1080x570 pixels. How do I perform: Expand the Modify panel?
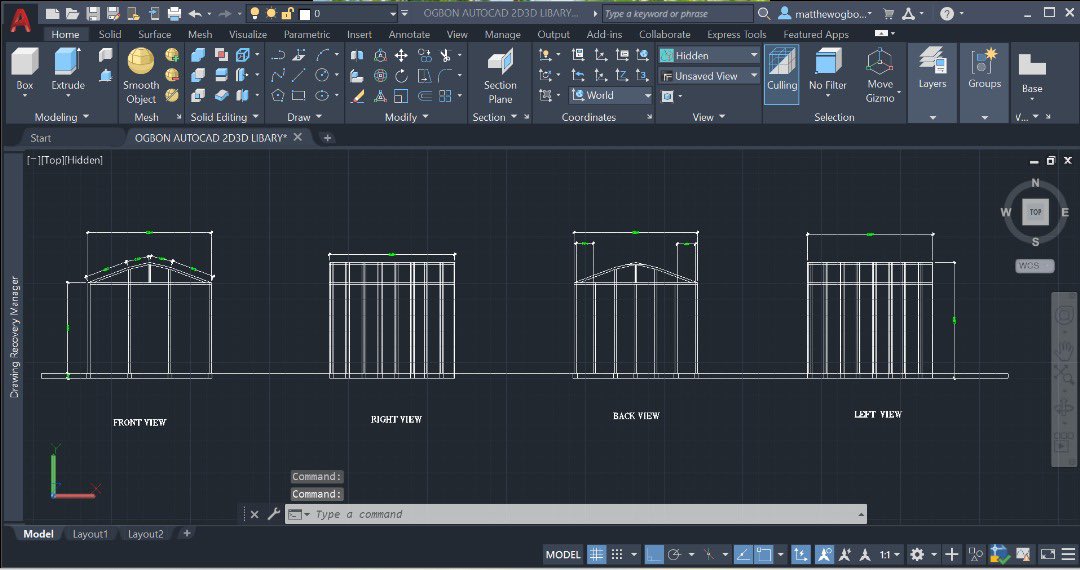pos(406,117)
